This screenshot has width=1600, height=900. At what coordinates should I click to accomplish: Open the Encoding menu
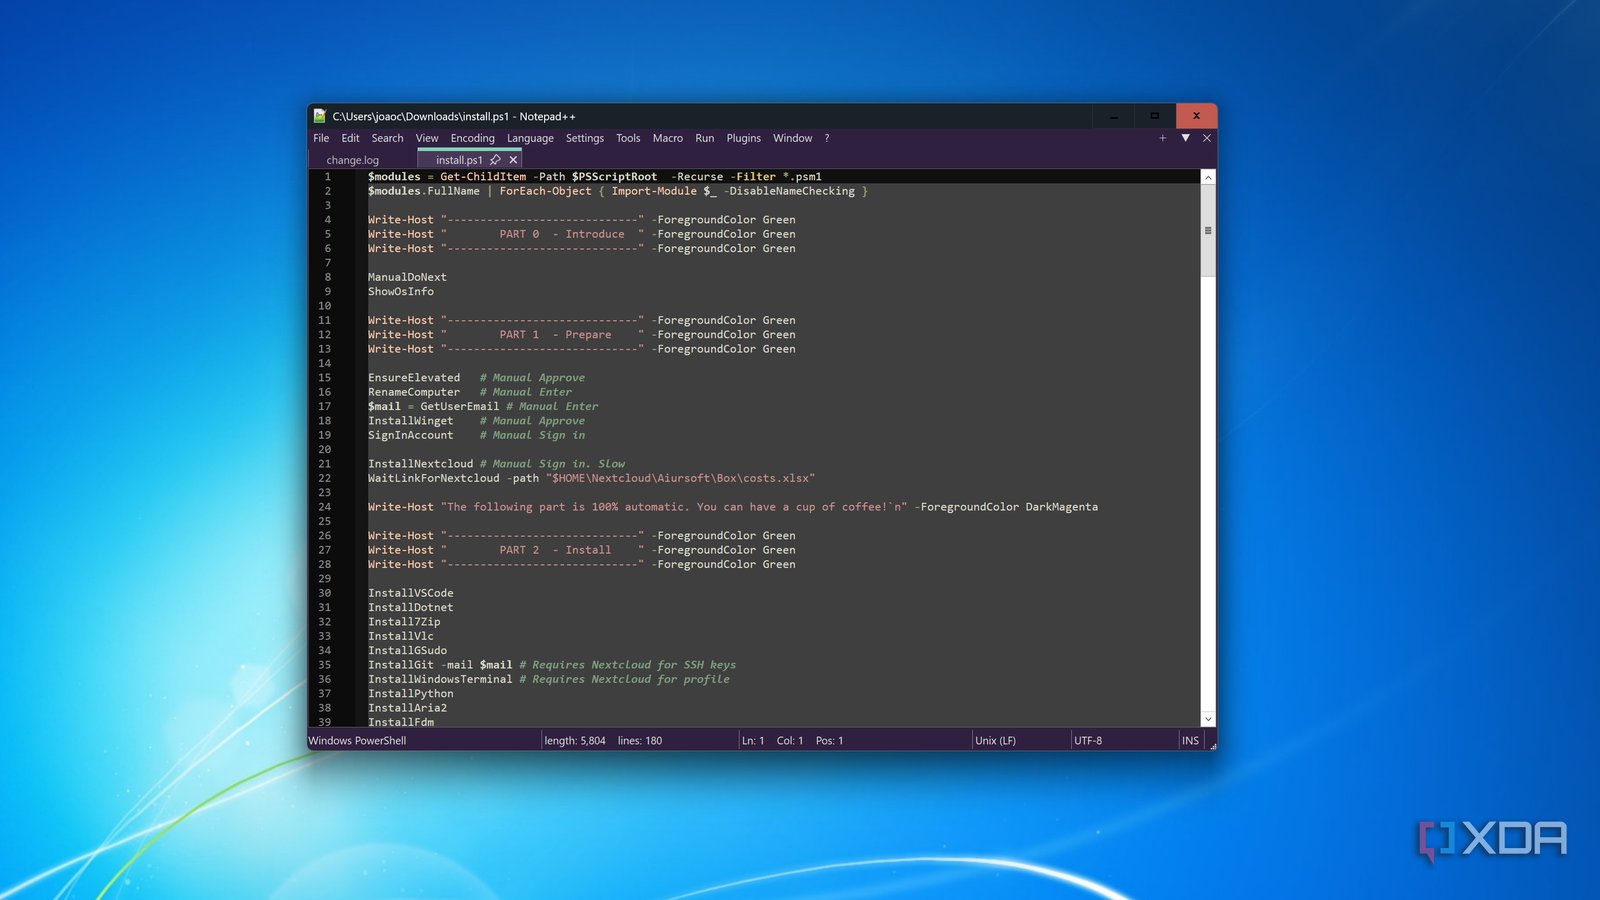[x=472, y=138]
